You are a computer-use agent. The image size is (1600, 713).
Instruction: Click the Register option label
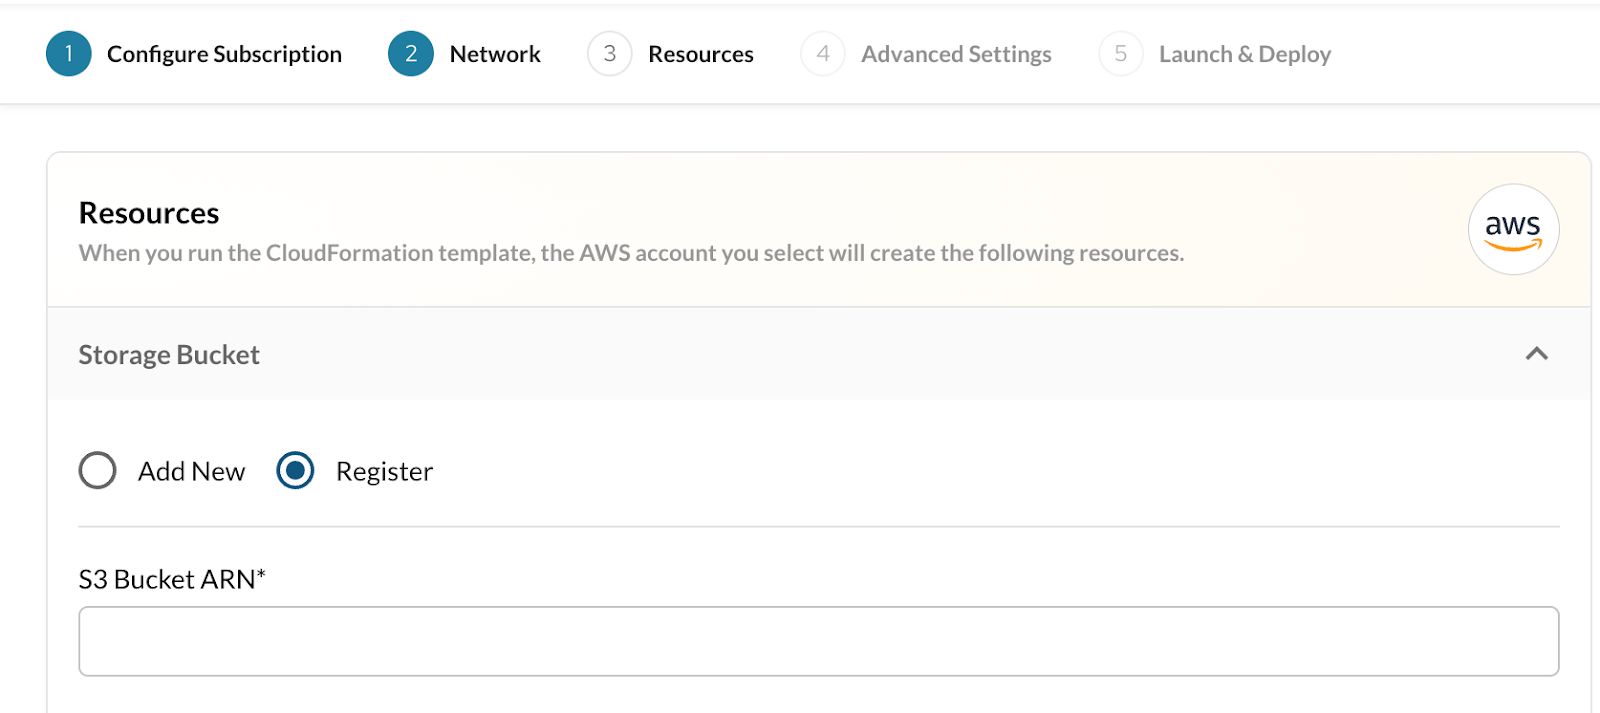[384, 472]
